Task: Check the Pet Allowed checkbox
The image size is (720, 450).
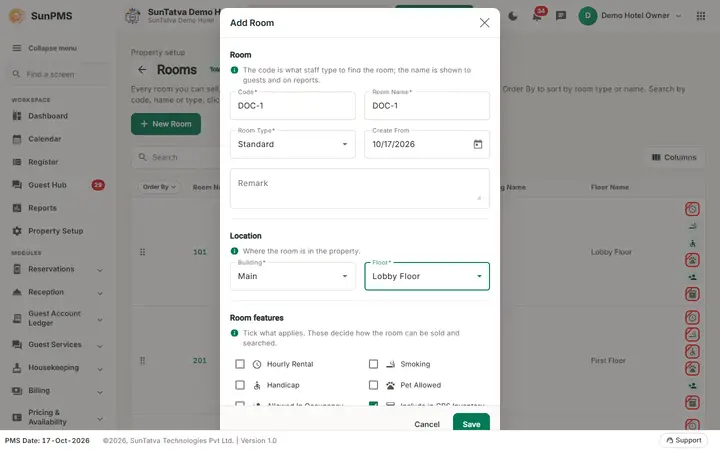Action: pos(373,385)
